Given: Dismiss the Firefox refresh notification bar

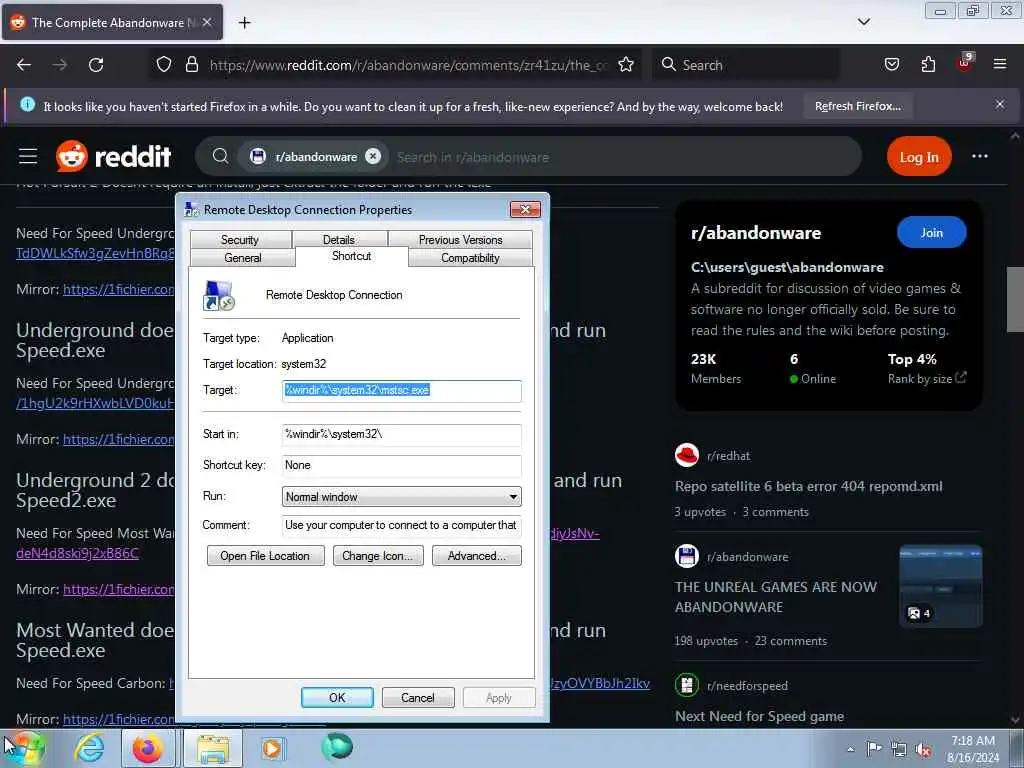Looking at the screenshot, I should [1000, 104].
